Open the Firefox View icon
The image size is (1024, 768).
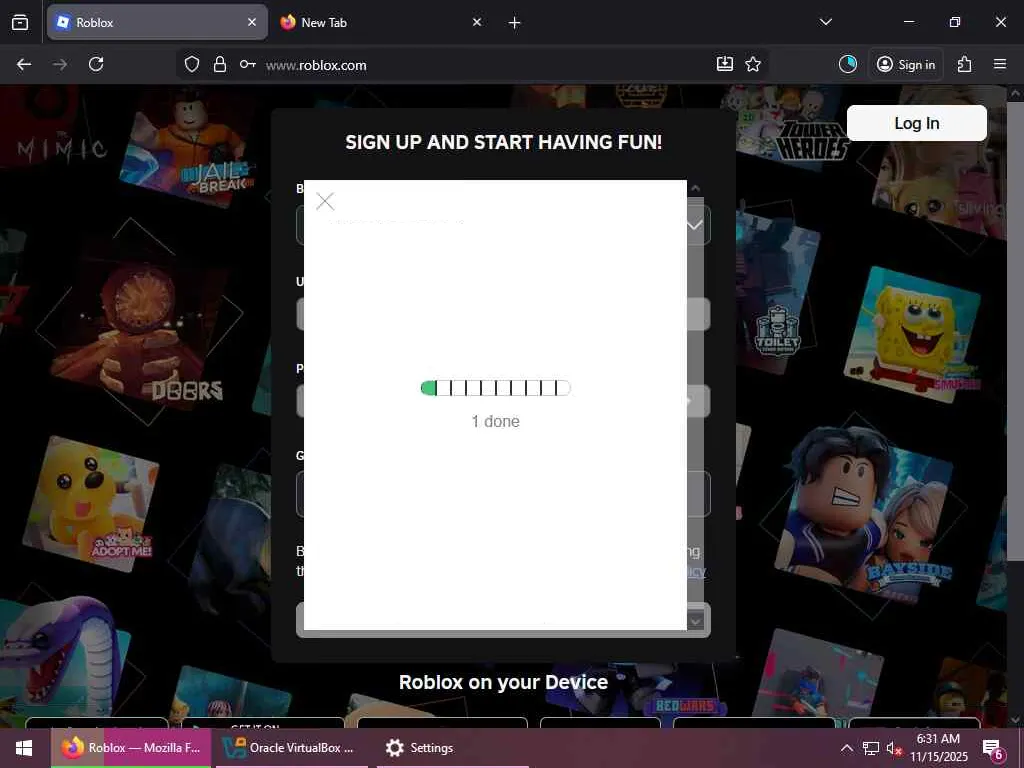(20, 22)
